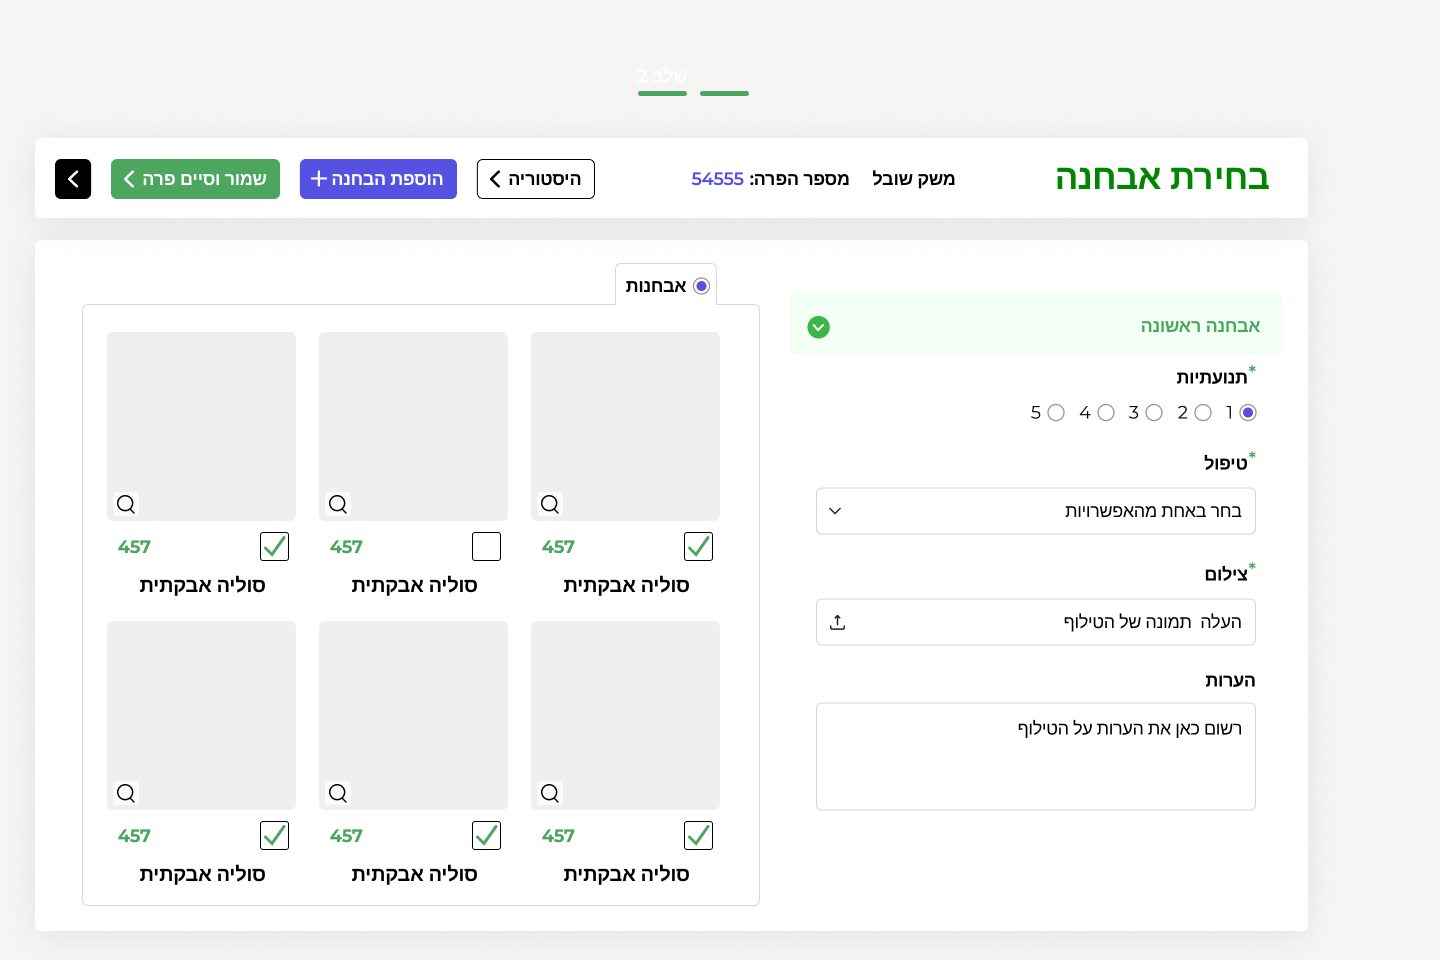Click the שמור וסיים פרה button
This screenshot has width=1440, height=960.
point(195,179)
